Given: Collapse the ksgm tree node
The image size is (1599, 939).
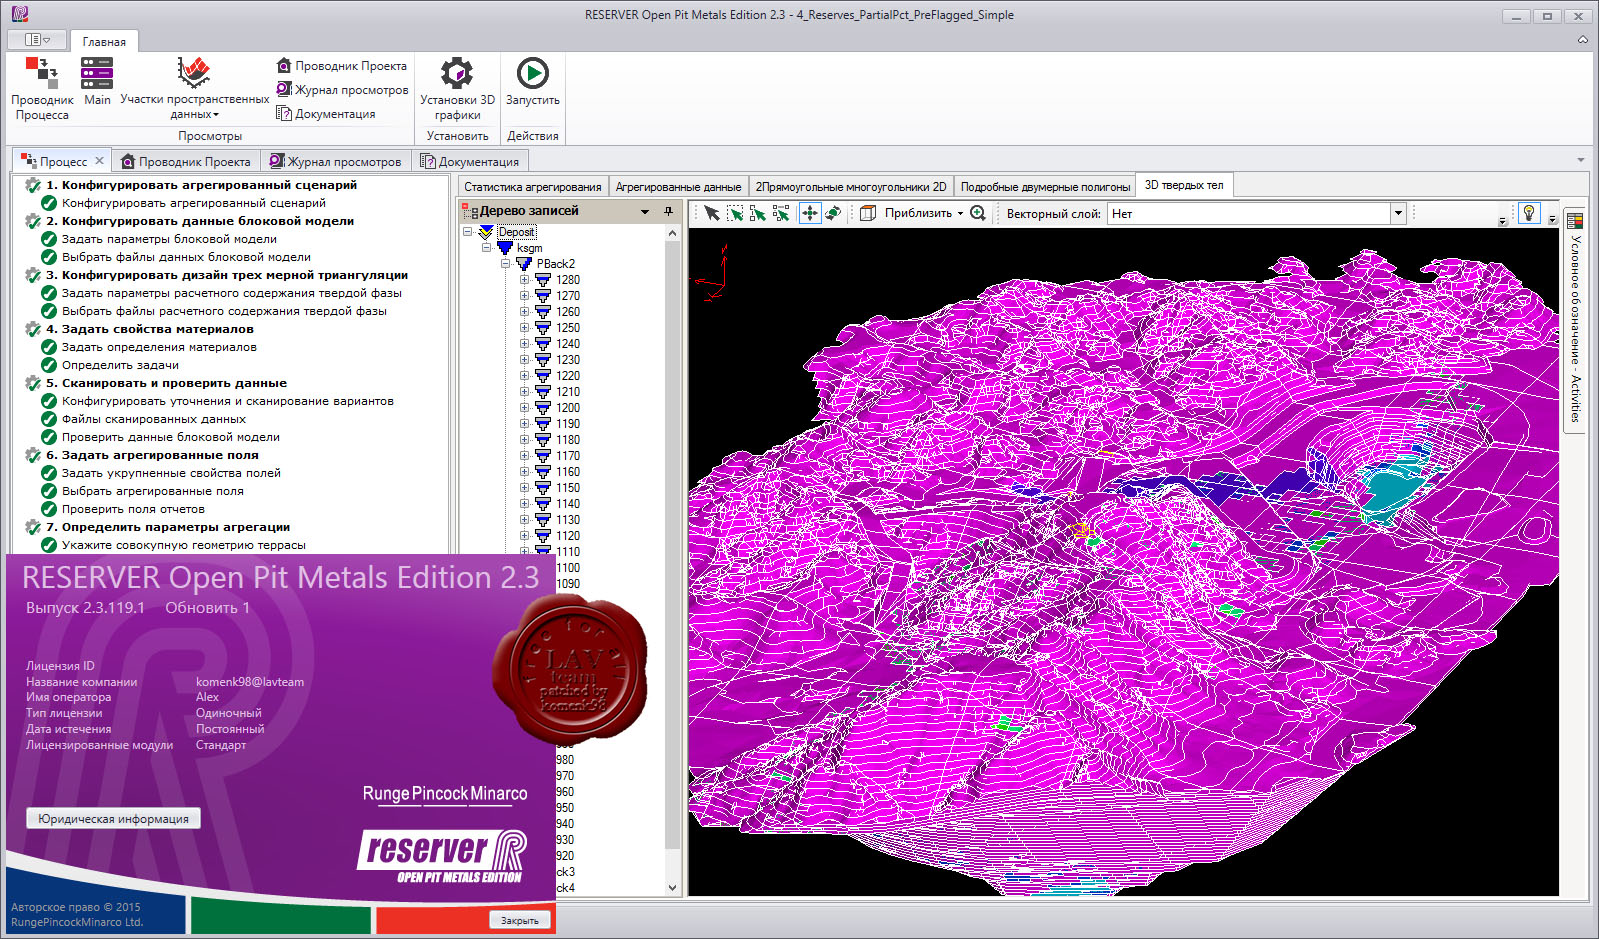Looking at the screenshot, I should tap(486, 248).
